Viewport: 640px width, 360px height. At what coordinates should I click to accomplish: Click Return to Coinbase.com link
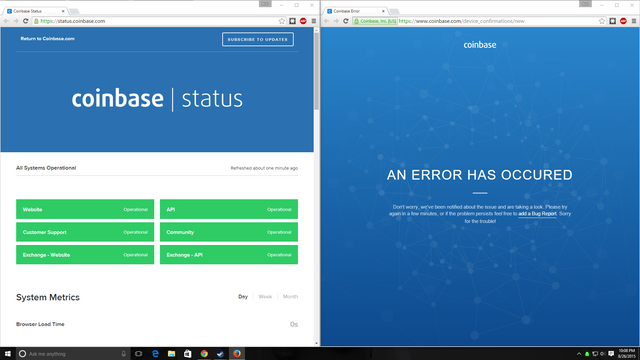[47, 39]
